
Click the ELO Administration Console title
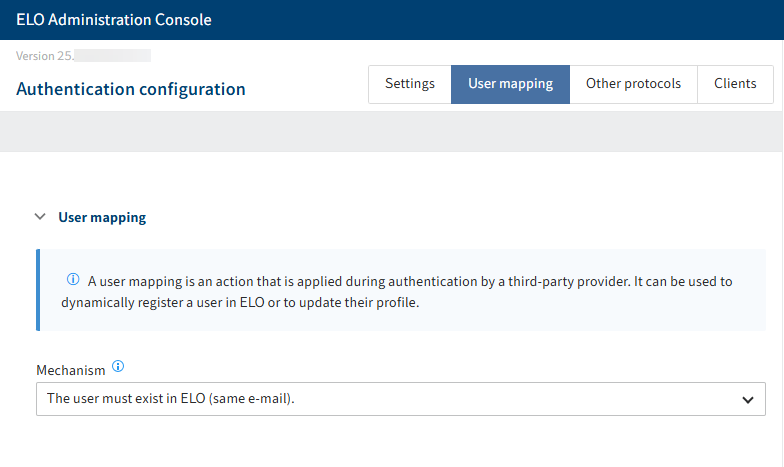pyautogui.click(x=114, y=20)
